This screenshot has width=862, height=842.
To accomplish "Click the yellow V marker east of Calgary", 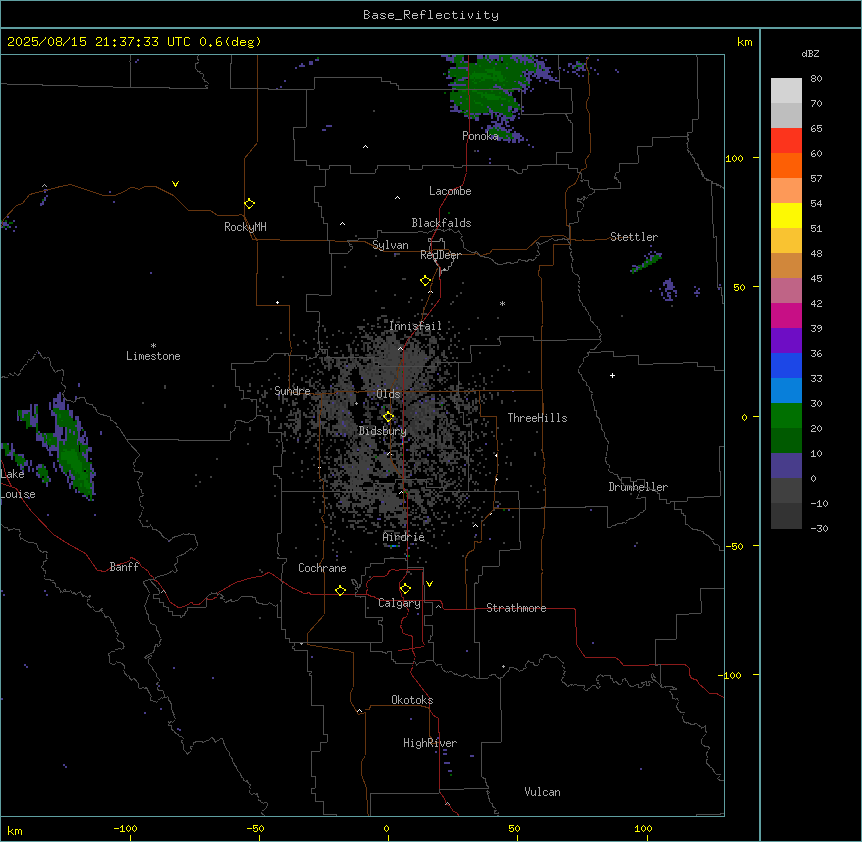I will (x=429, y=584).
